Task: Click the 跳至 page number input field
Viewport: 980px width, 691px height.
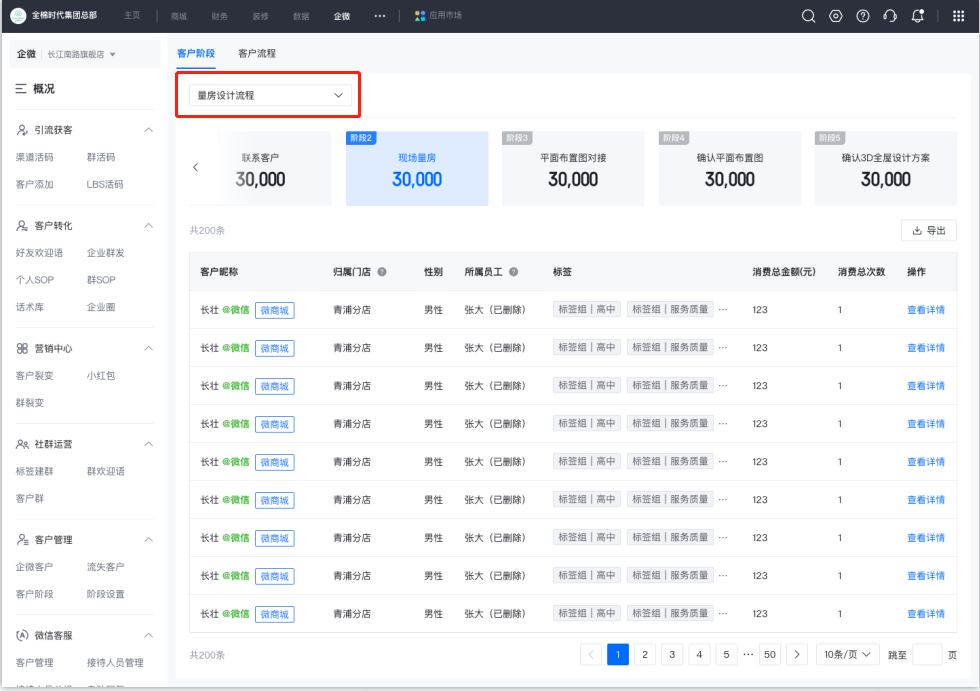Action: [x=927, y=654]
